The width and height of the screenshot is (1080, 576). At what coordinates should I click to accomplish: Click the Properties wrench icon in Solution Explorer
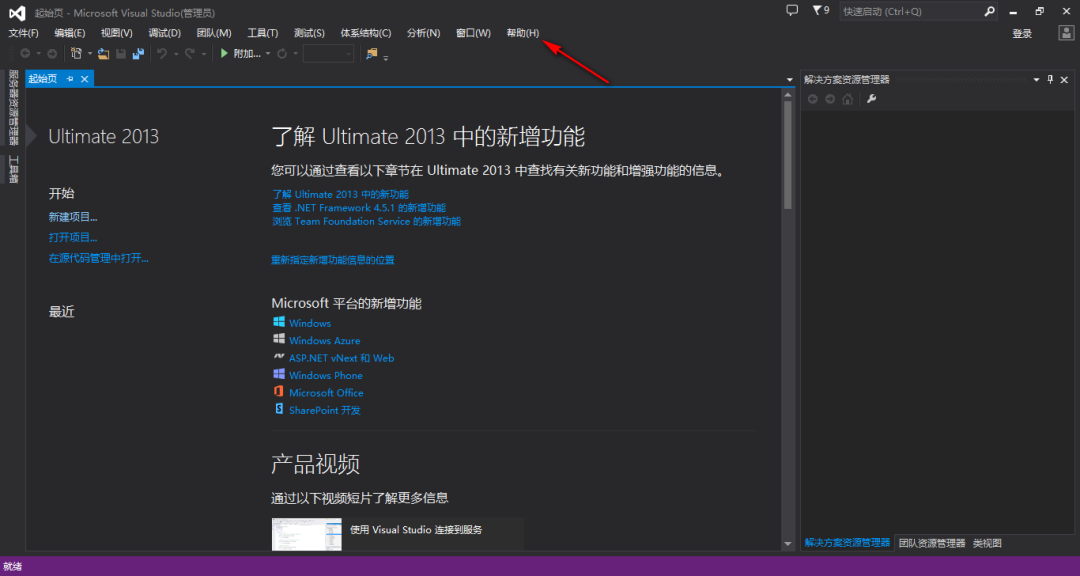click(872, 97)
